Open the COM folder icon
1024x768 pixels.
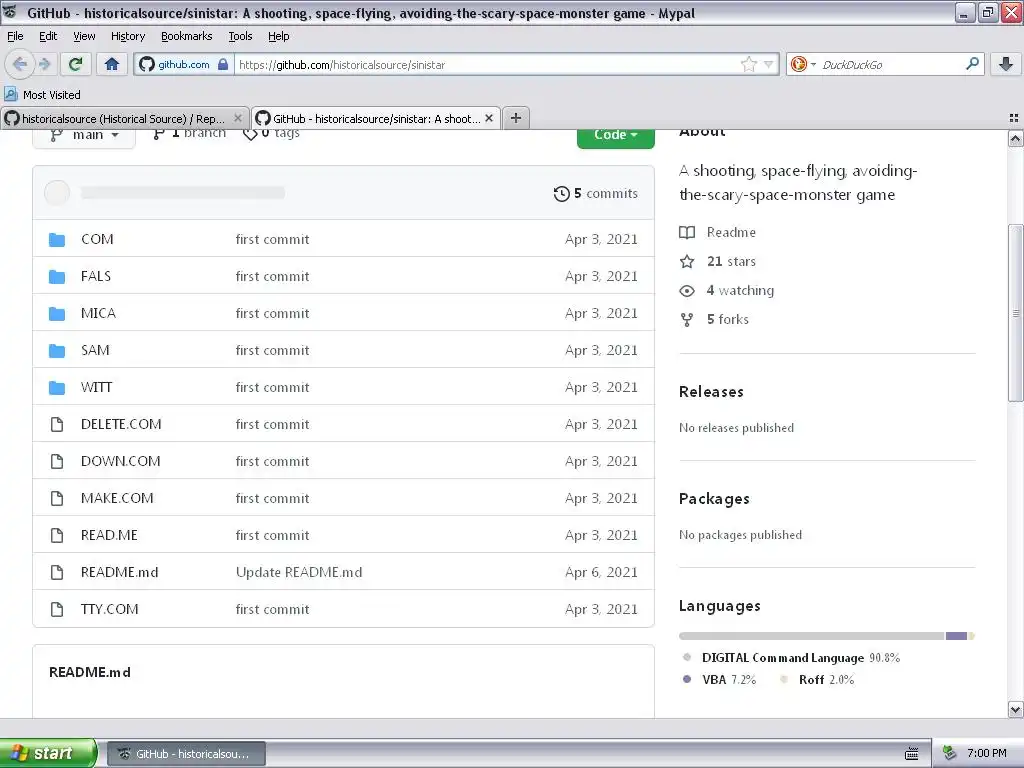57,240
